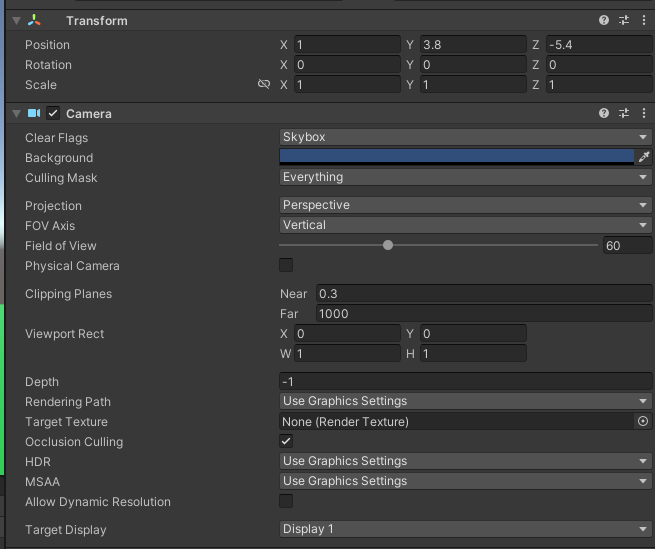655x549 pixels.
Task: Toggle Scale constrained proportions link icon
Action: [x=264, y=84]
